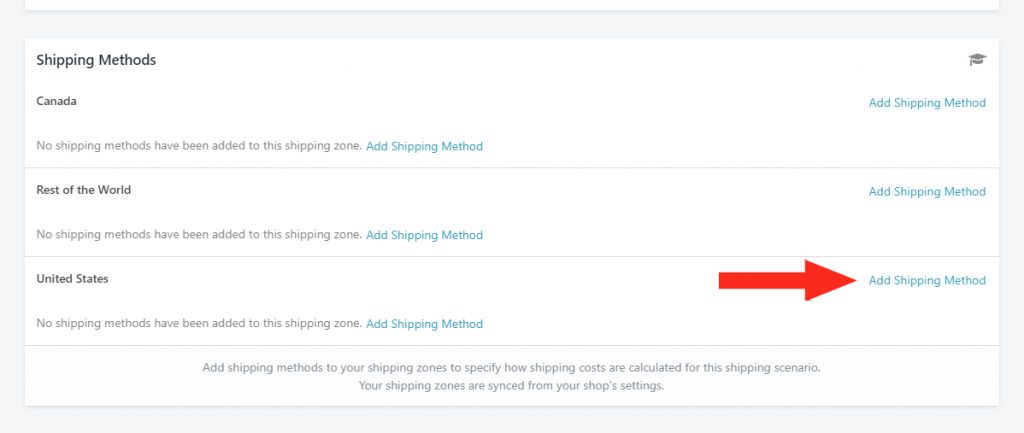This screenshot has width=1024, height=433.
Task: Click the Canada shipping zone name
Action: pyautogui.click(x=56, y=101)
